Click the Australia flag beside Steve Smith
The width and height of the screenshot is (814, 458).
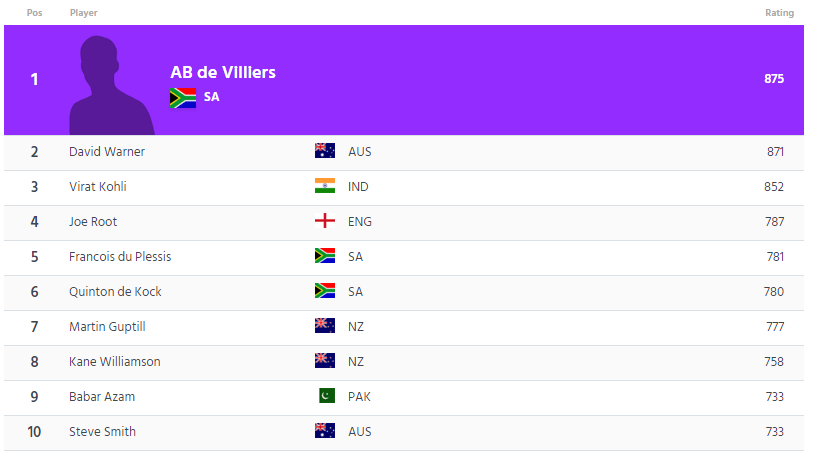point(325,431)
